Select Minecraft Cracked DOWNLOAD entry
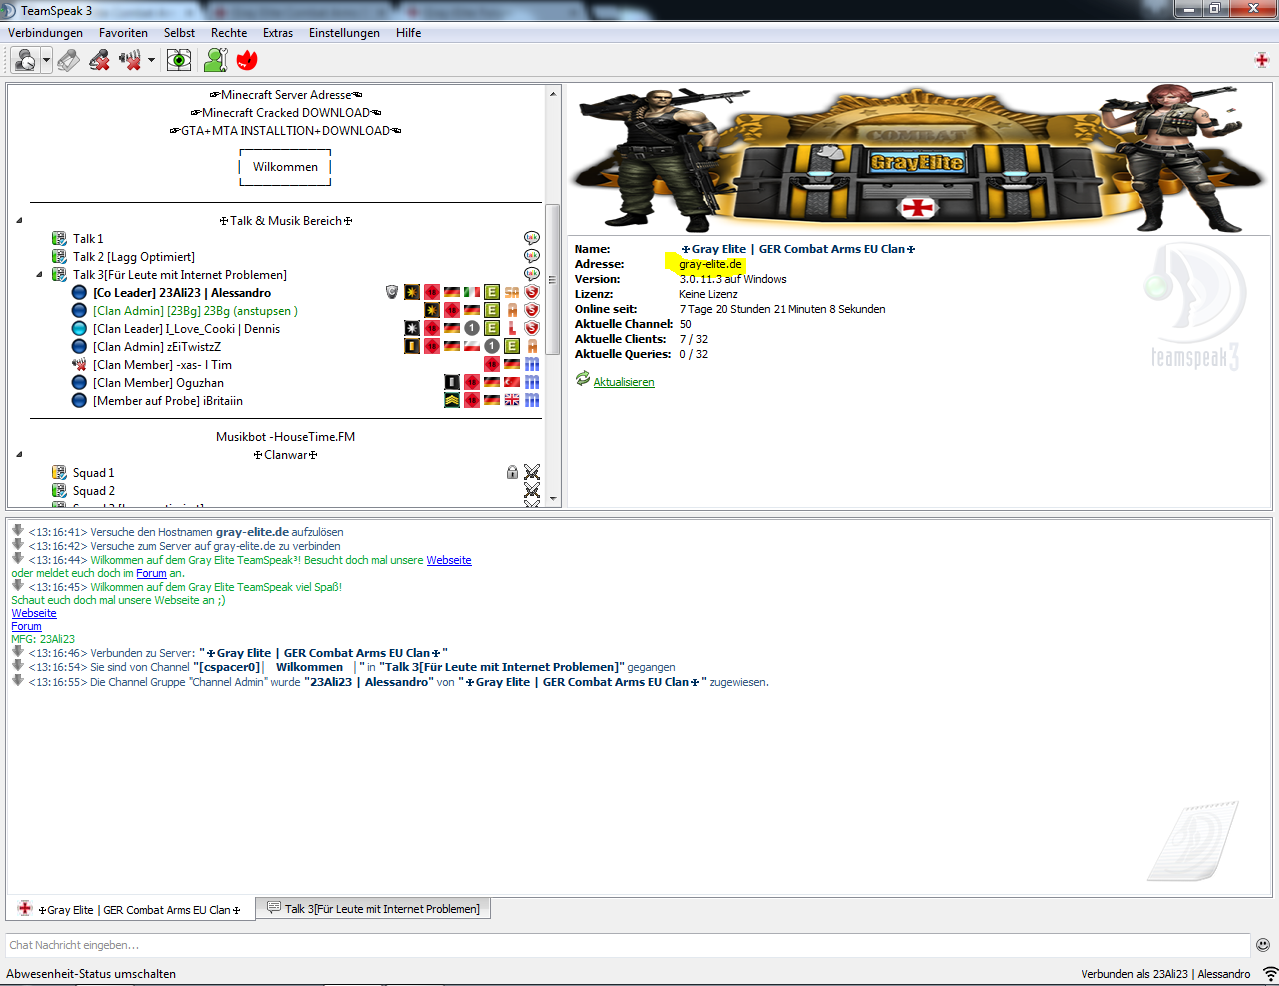1279x986 pixels. (285, 113)
